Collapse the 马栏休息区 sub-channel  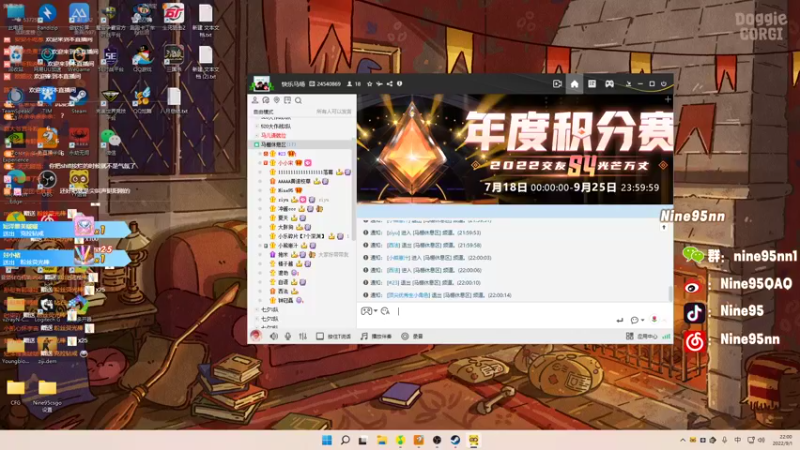[257, 144]
